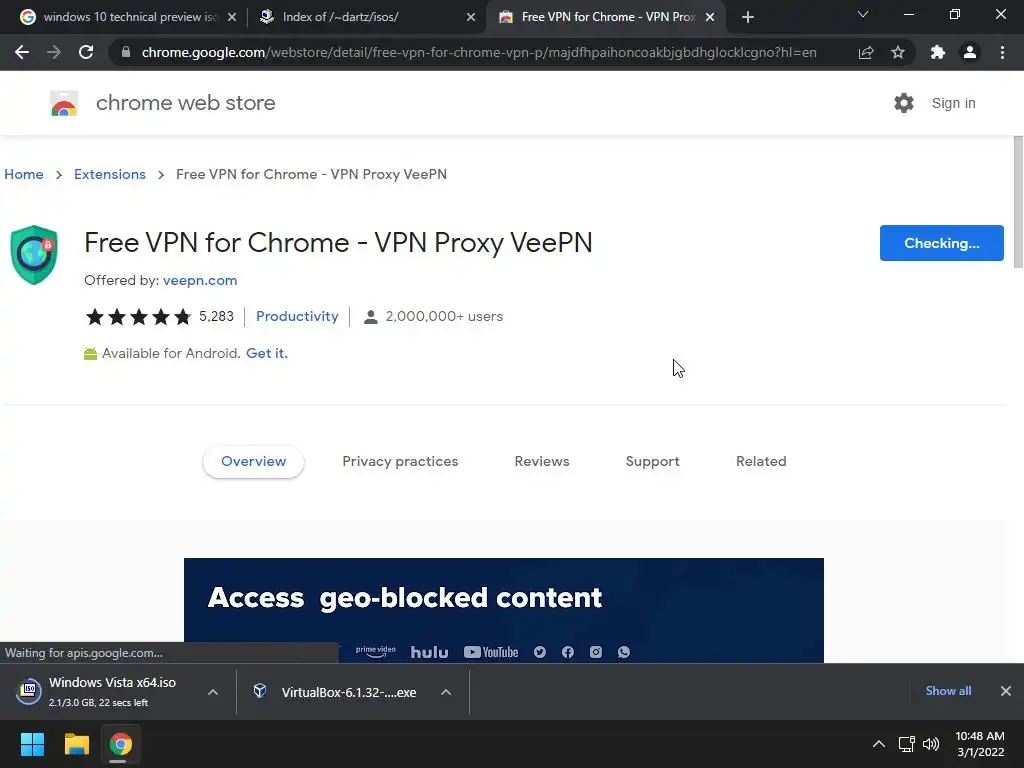Click the Get it Android link

[x=266, y=353]
